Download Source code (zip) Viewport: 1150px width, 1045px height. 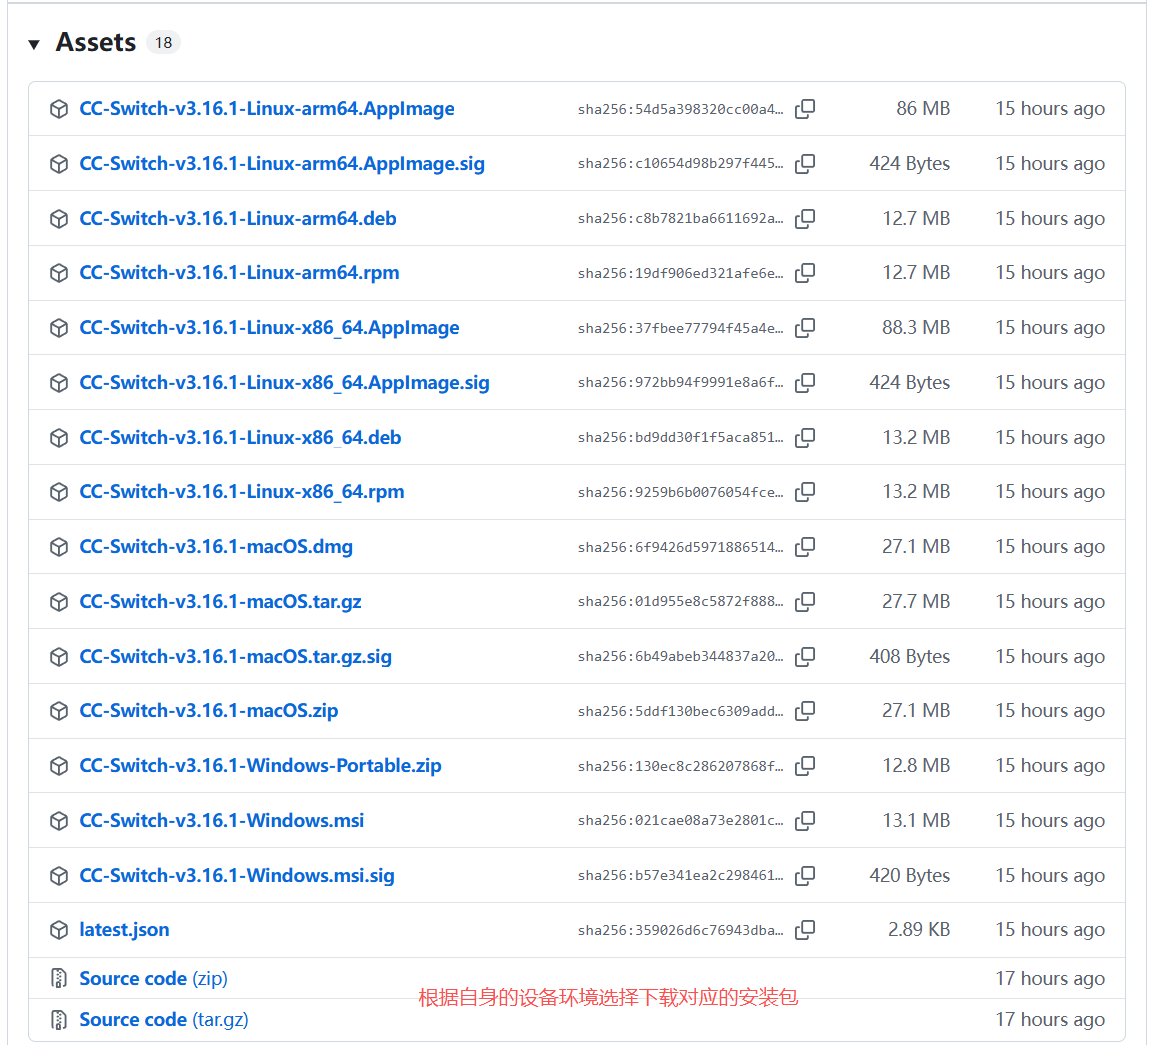tap(153, 979)
